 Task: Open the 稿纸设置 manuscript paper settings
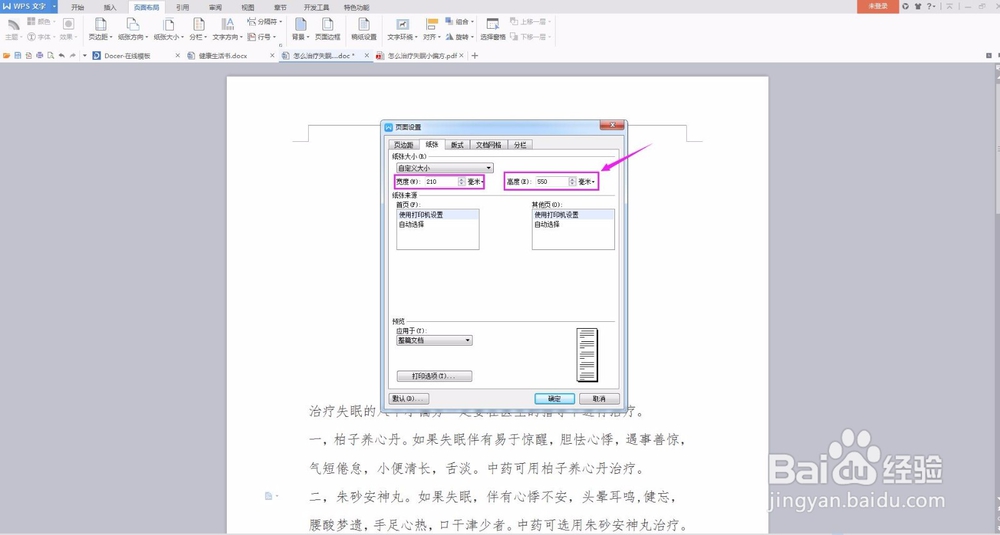(364, 29)
